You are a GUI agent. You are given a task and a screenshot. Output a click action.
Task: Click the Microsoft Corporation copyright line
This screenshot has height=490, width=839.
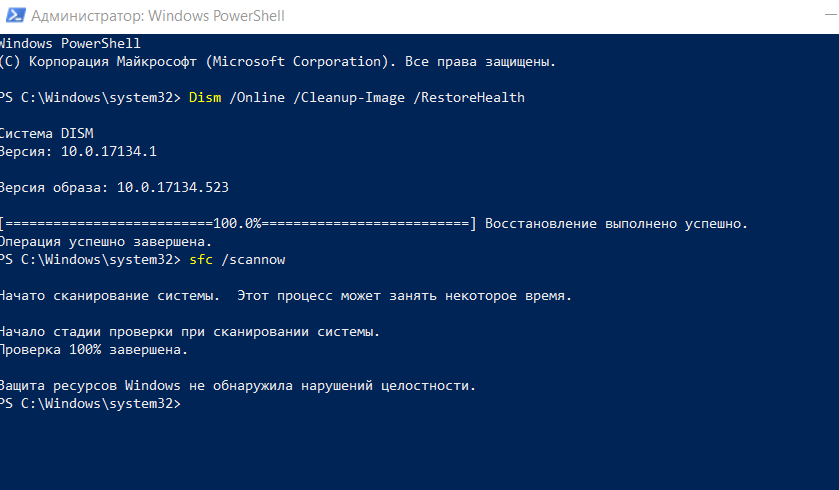click(x=278, y=62)
